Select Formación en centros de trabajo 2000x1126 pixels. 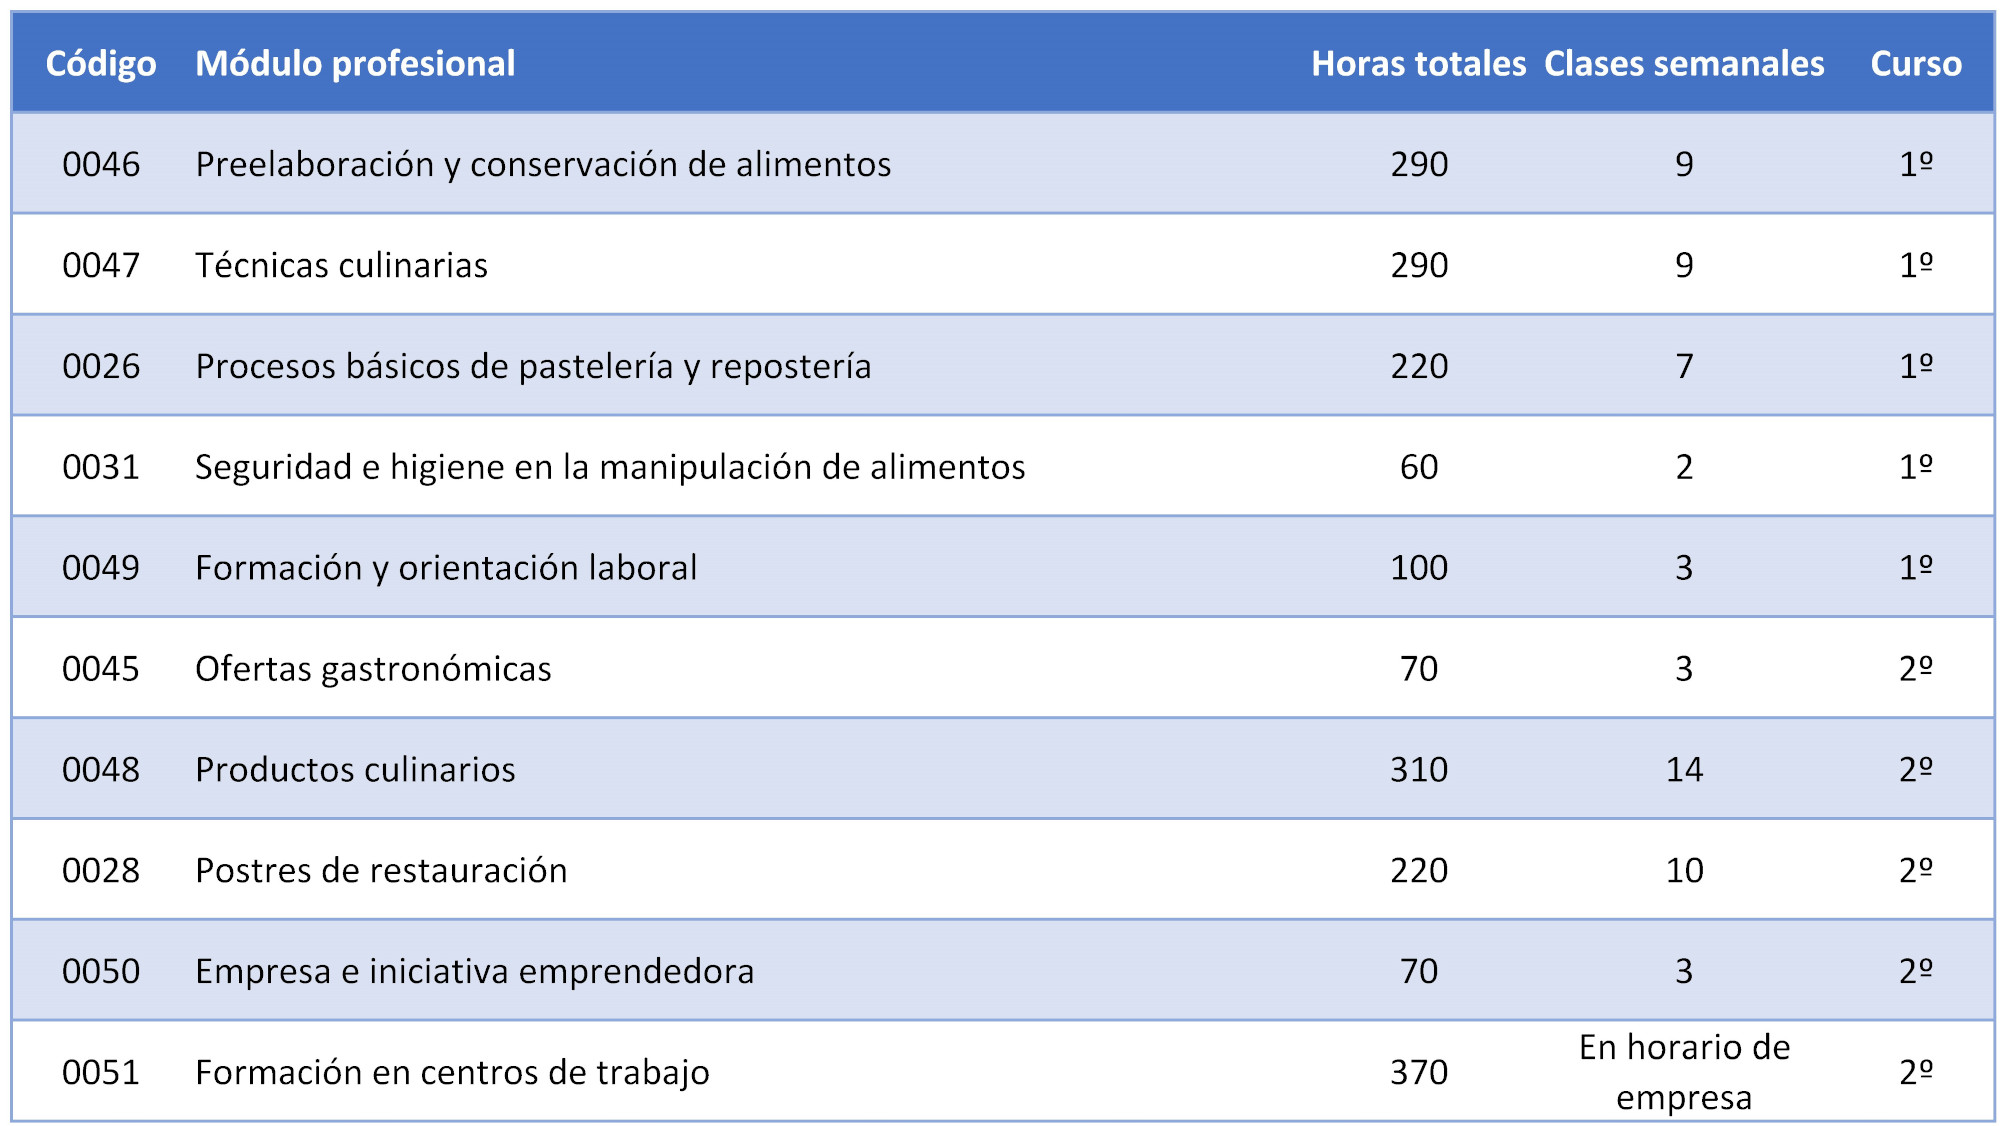click(x=452, y=1072)
